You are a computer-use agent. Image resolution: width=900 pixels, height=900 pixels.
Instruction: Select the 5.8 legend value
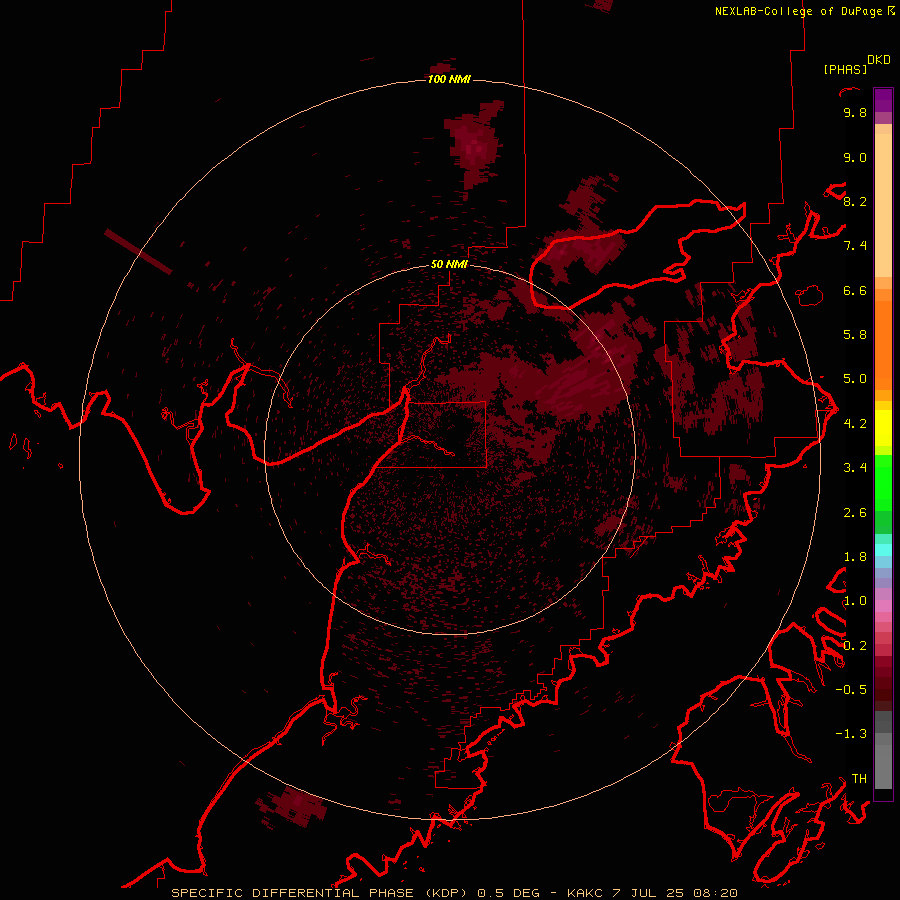[855, 335]
